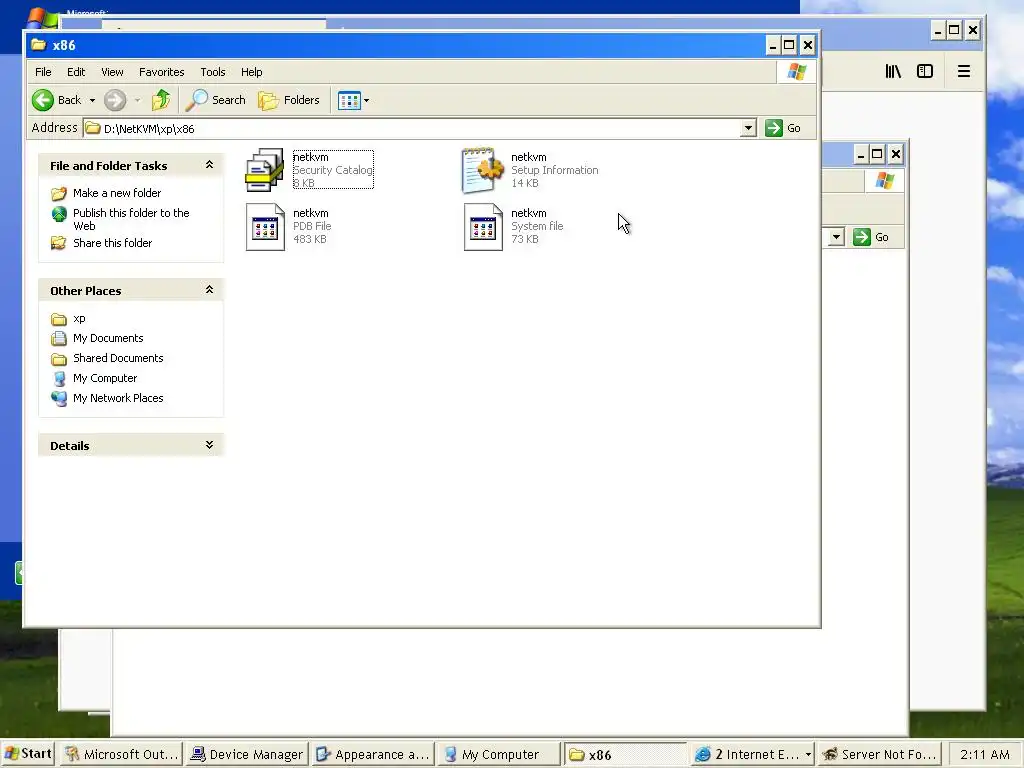Click the 'PDB File' label text

click(x=312, y=226)
